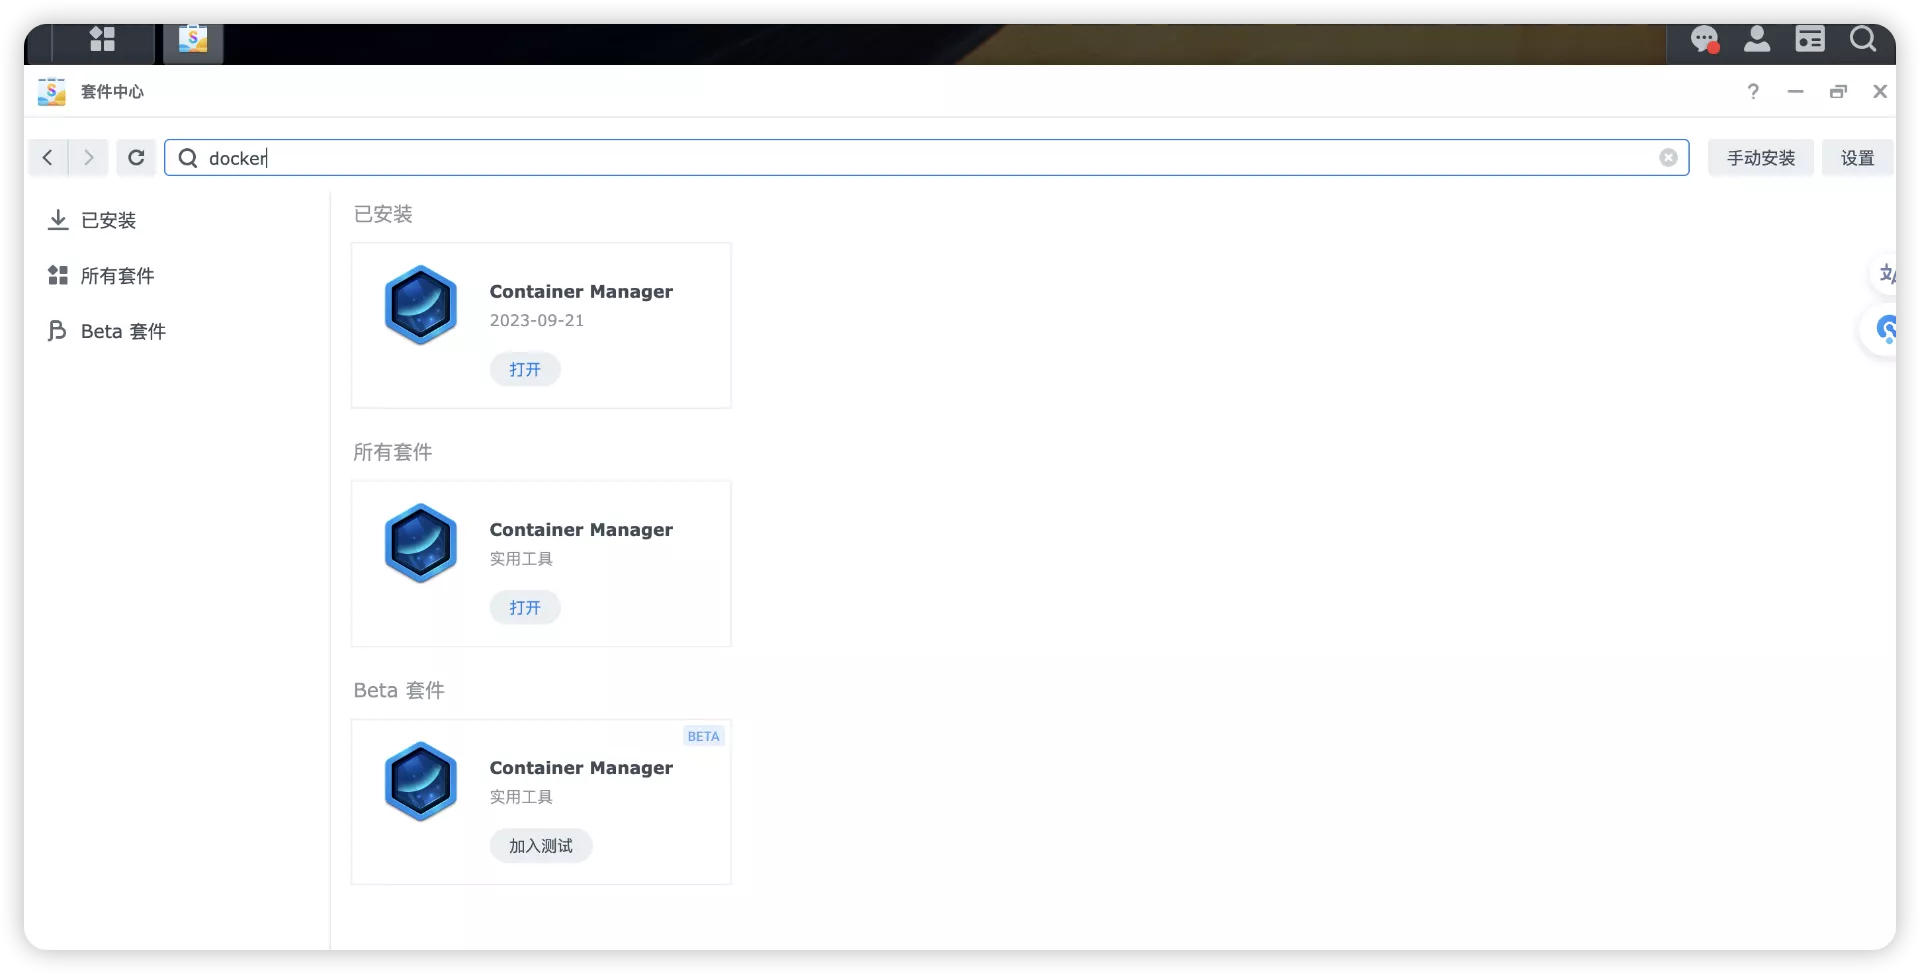The width and height of the screenshot is (1920, 973).
Task: Select Package Center icon in taskbar
Action: pos(193,40)
